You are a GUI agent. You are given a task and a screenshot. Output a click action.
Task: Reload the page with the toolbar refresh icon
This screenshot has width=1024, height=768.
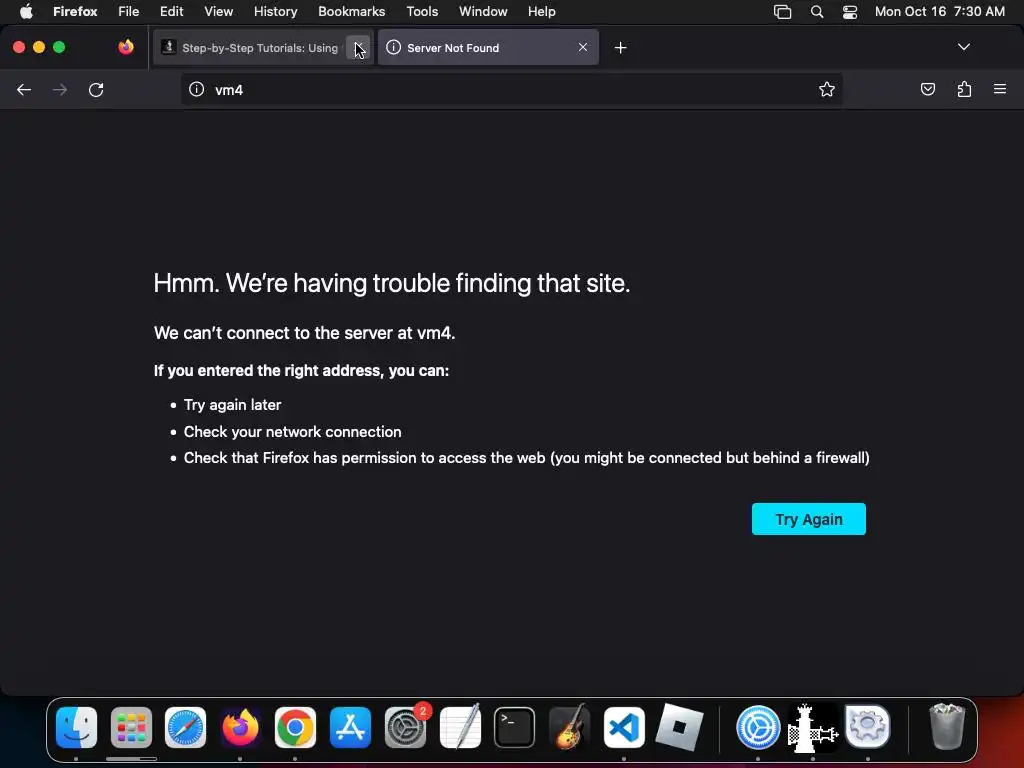(96, 89)
